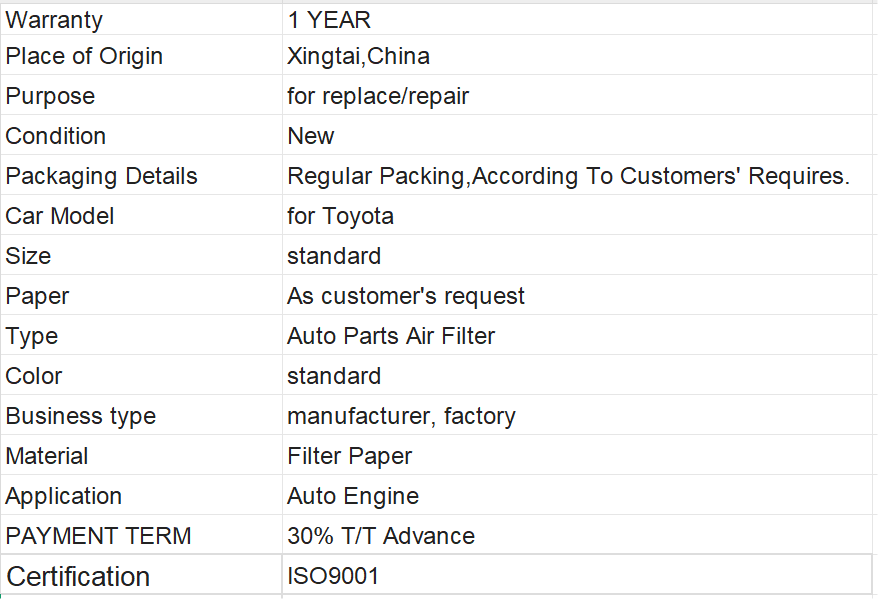Viewport: 878px width, 599px height.
Task: Select the cell containing 'New'
Action: (x=311, y=136)
